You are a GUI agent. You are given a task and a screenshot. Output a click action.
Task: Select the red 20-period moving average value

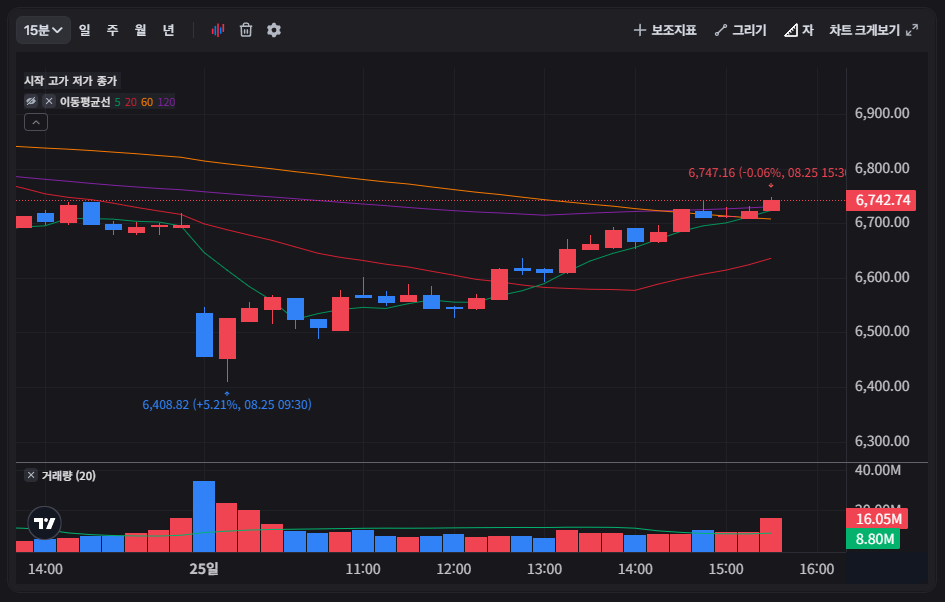coord(131,102)
